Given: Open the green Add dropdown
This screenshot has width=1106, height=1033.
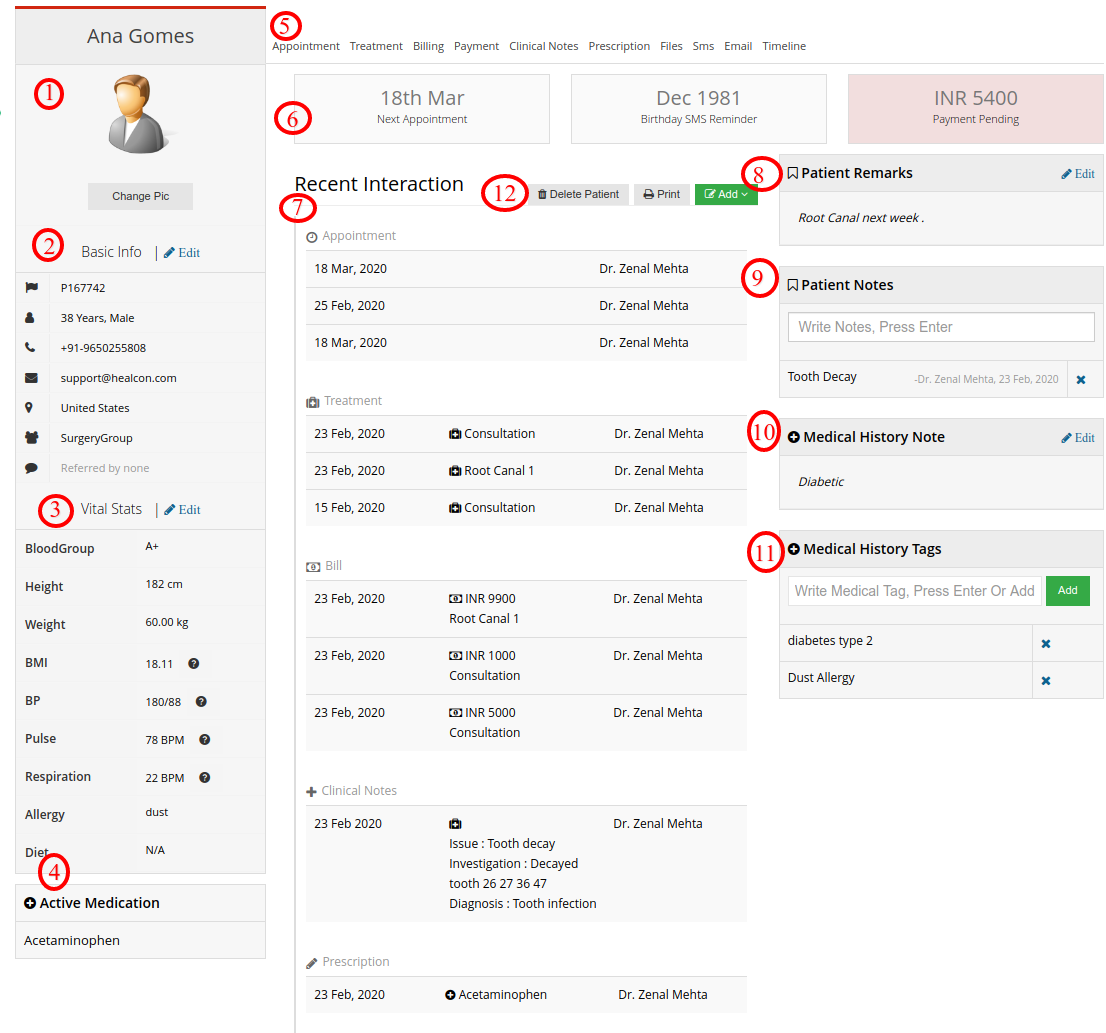Looking at the screenshot, I should 726,194.
